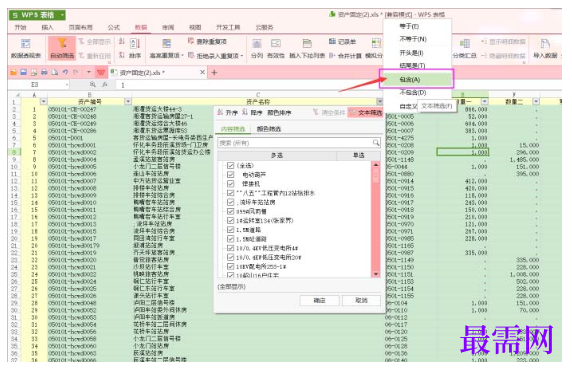Click the 导入数据 import data icon

click(545, 44)
